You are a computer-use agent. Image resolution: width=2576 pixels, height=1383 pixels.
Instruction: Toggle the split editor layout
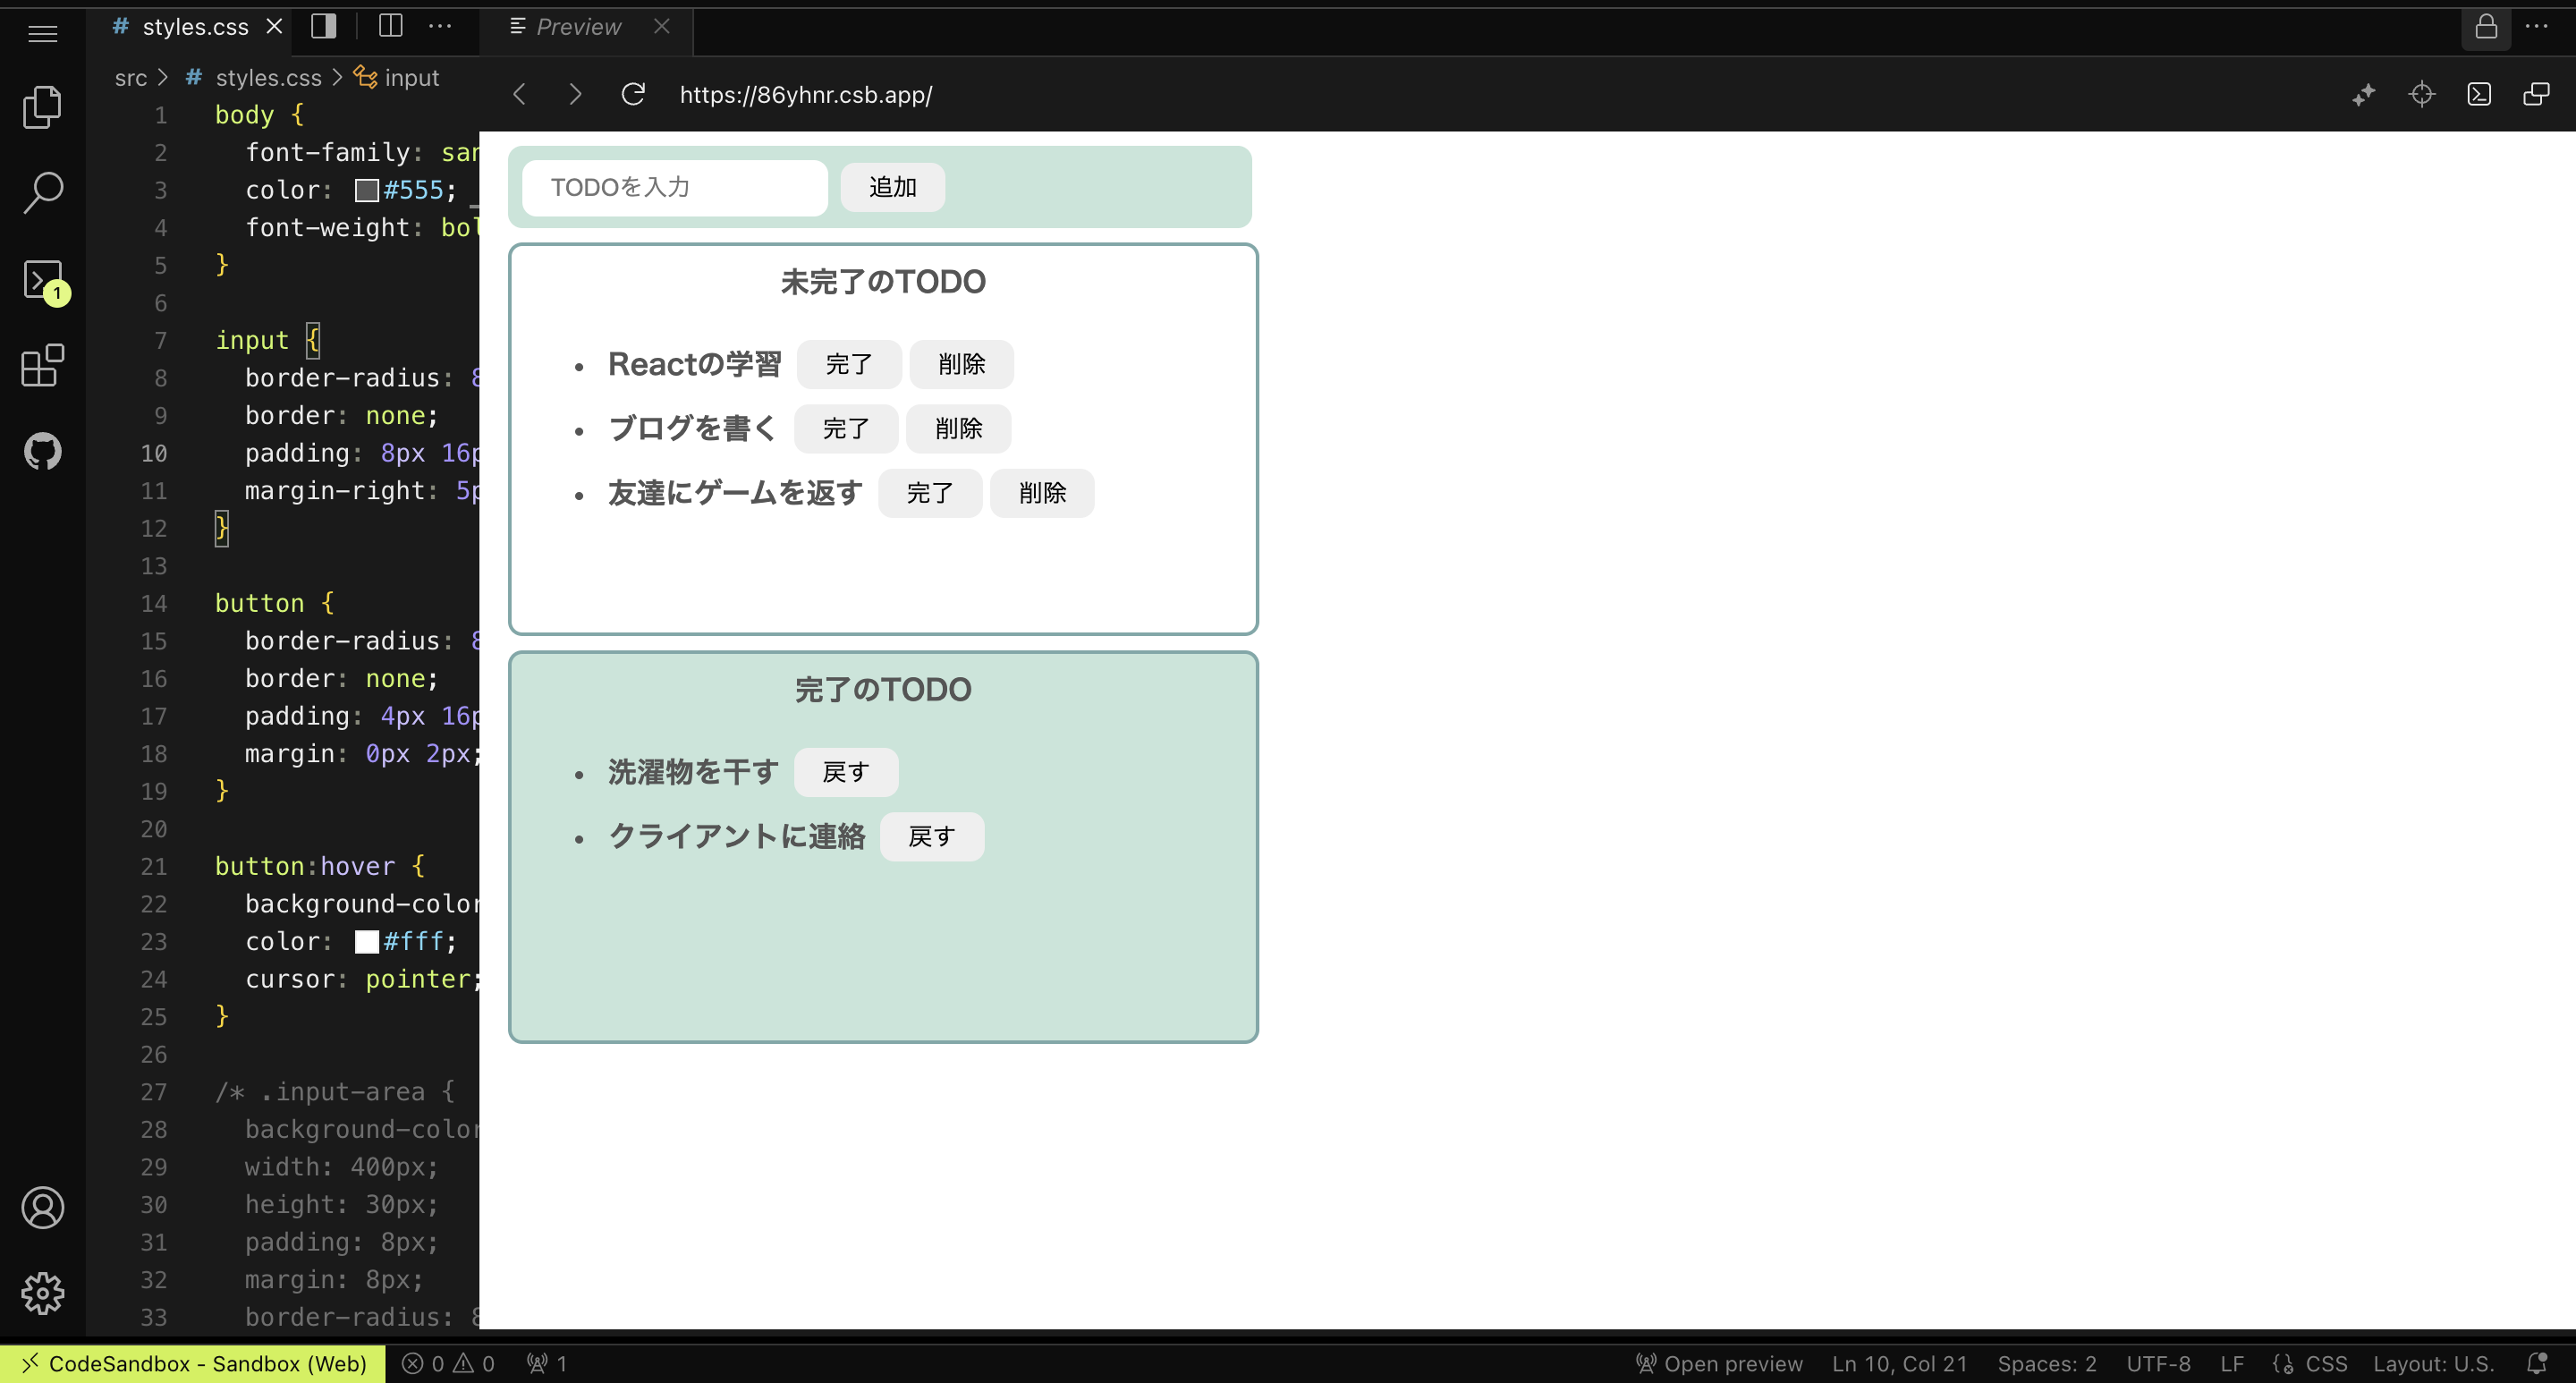(x=390, y=27)
